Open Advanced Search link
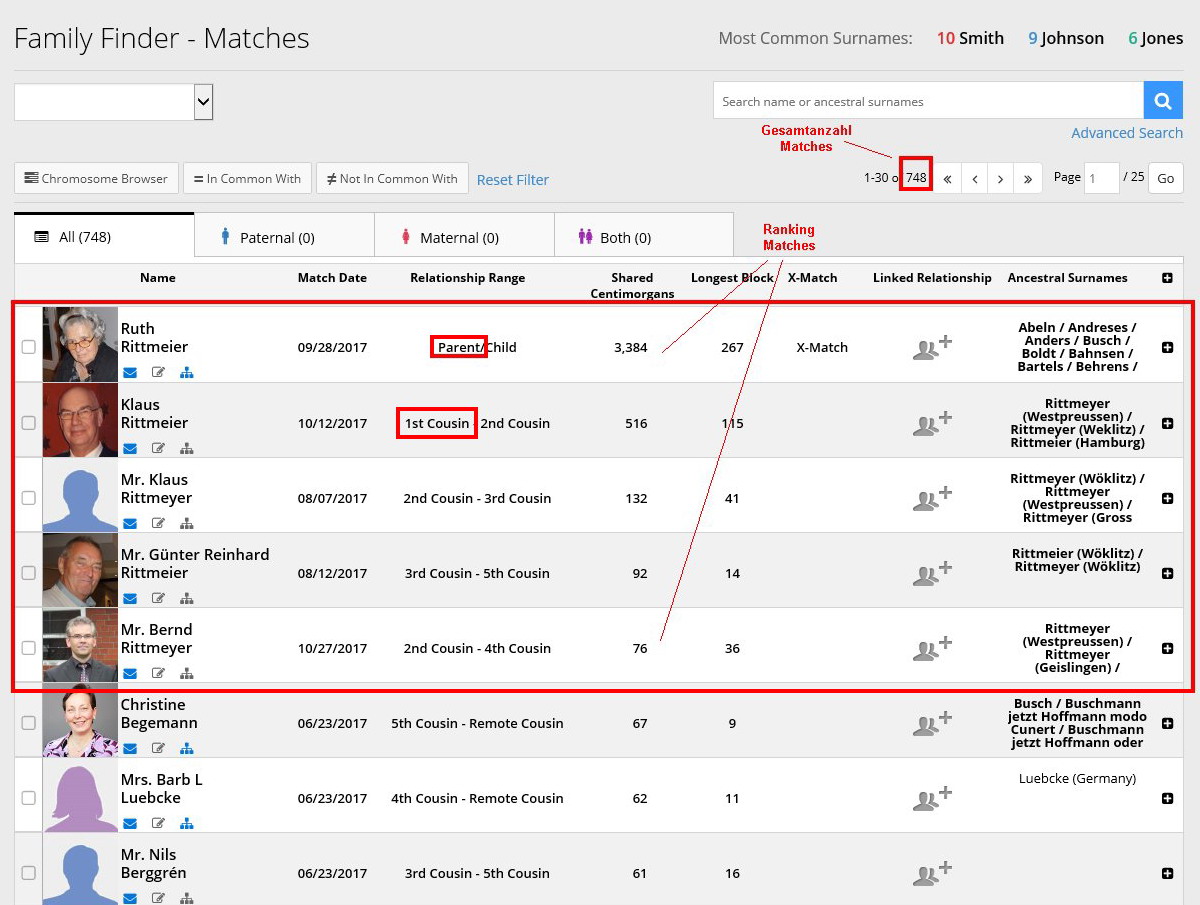Image resolution: width=1200 pixels, height=905 pixels. (1126, 133)
